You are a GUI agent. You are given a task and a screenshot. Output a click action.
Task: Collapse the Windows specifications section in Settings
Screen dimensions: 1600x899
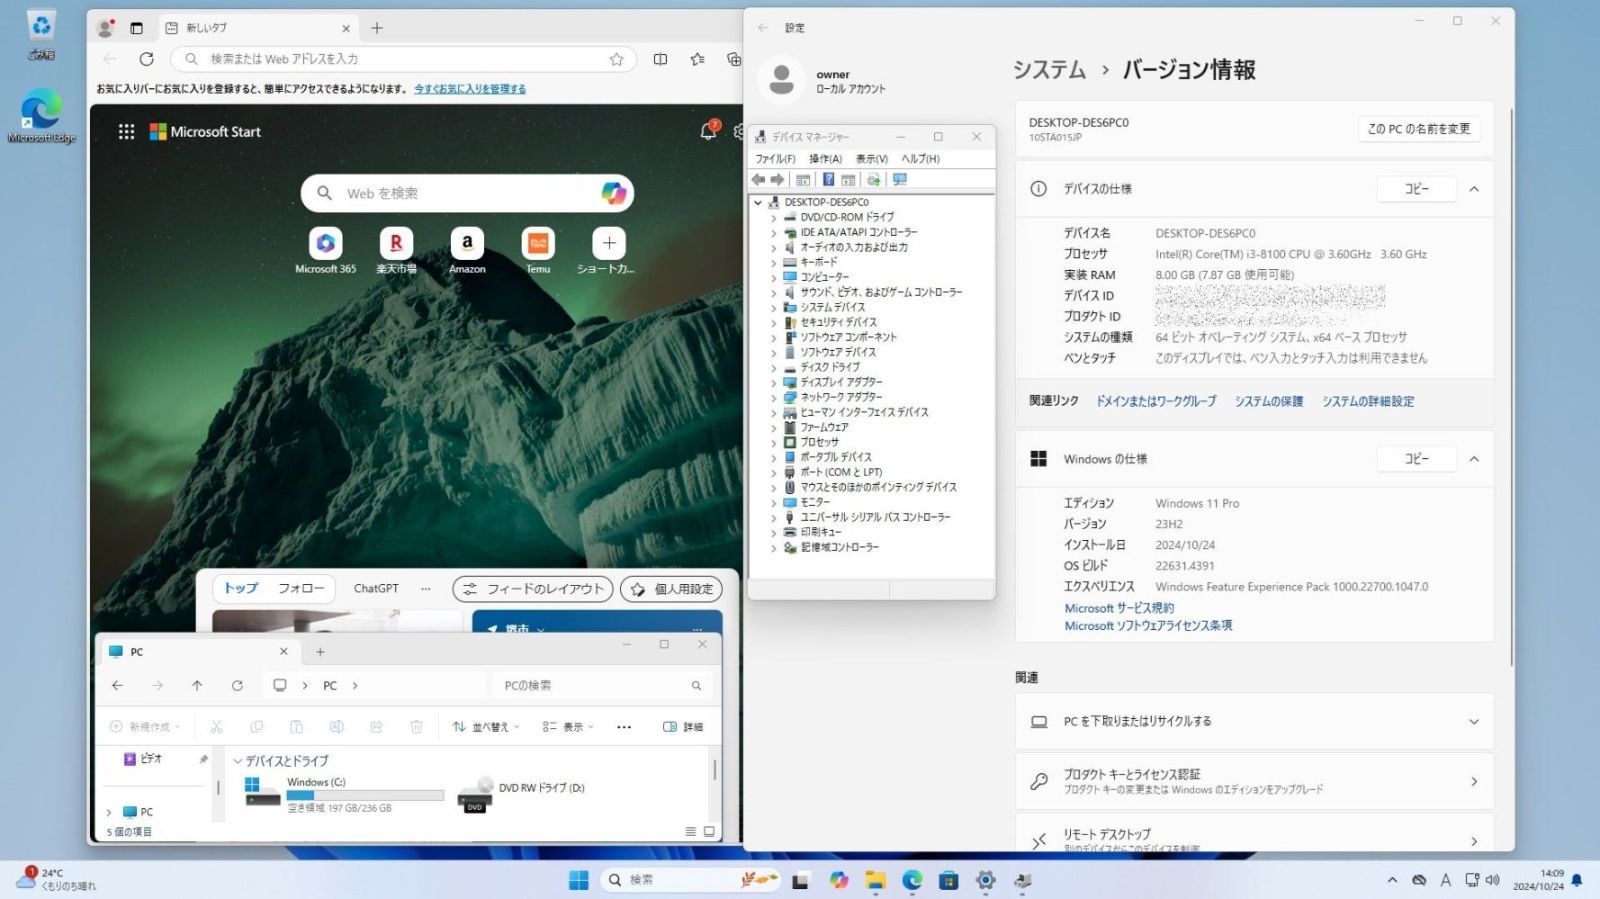coord(1474,459)
